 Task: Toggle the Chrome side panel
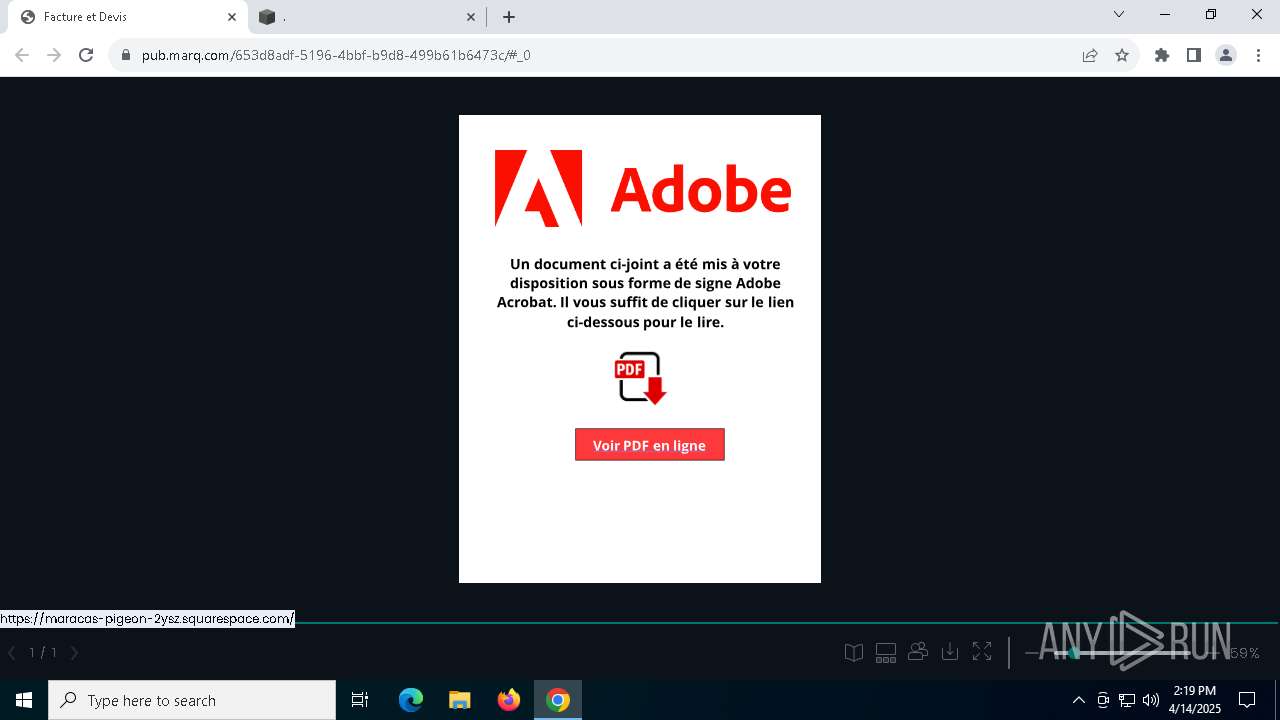(x=1194, y=55)
